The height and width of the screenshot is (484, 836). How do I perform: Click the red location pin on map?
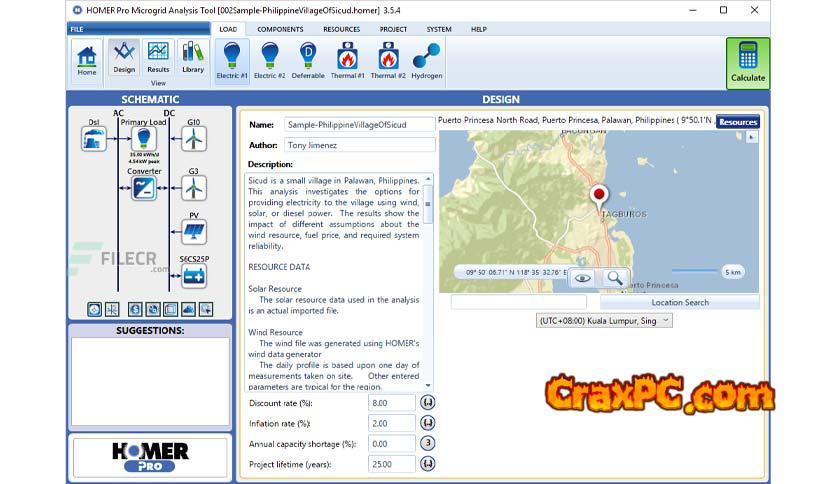pyautogui.click(x=599, y=196)
